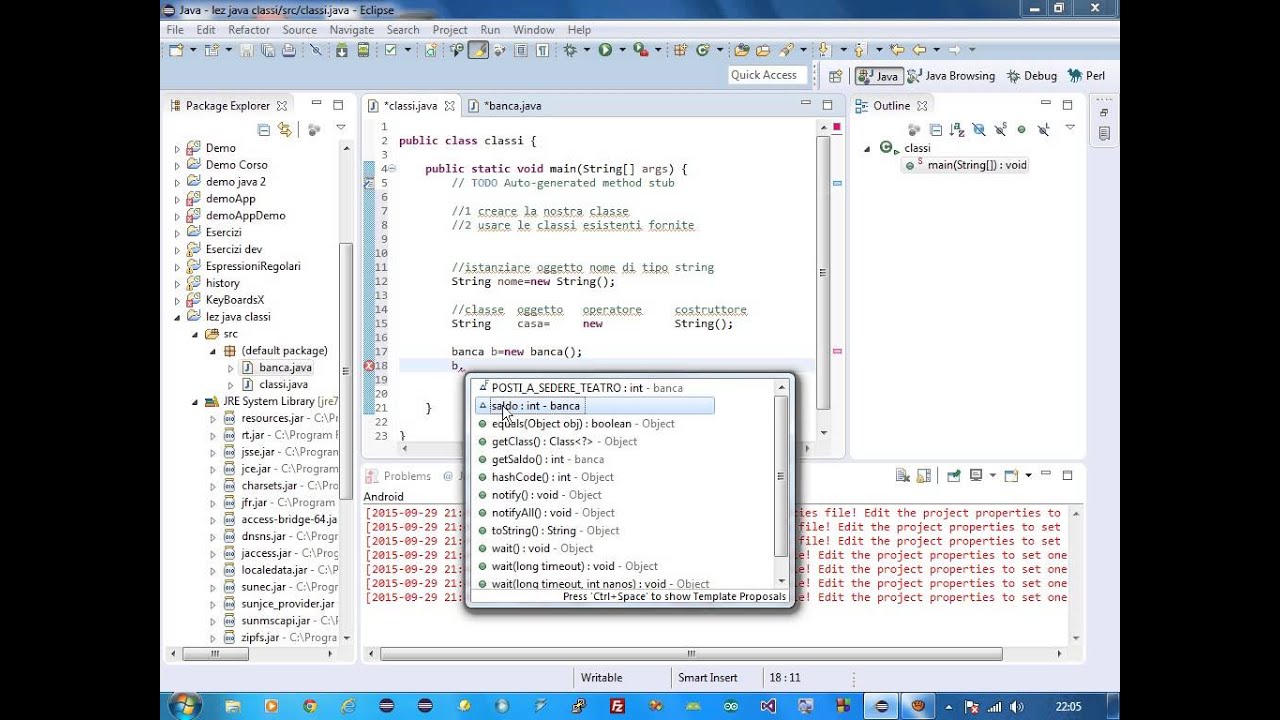Switch to the Java Browsing perspective

pyautogui.click(x=951, y=76)
